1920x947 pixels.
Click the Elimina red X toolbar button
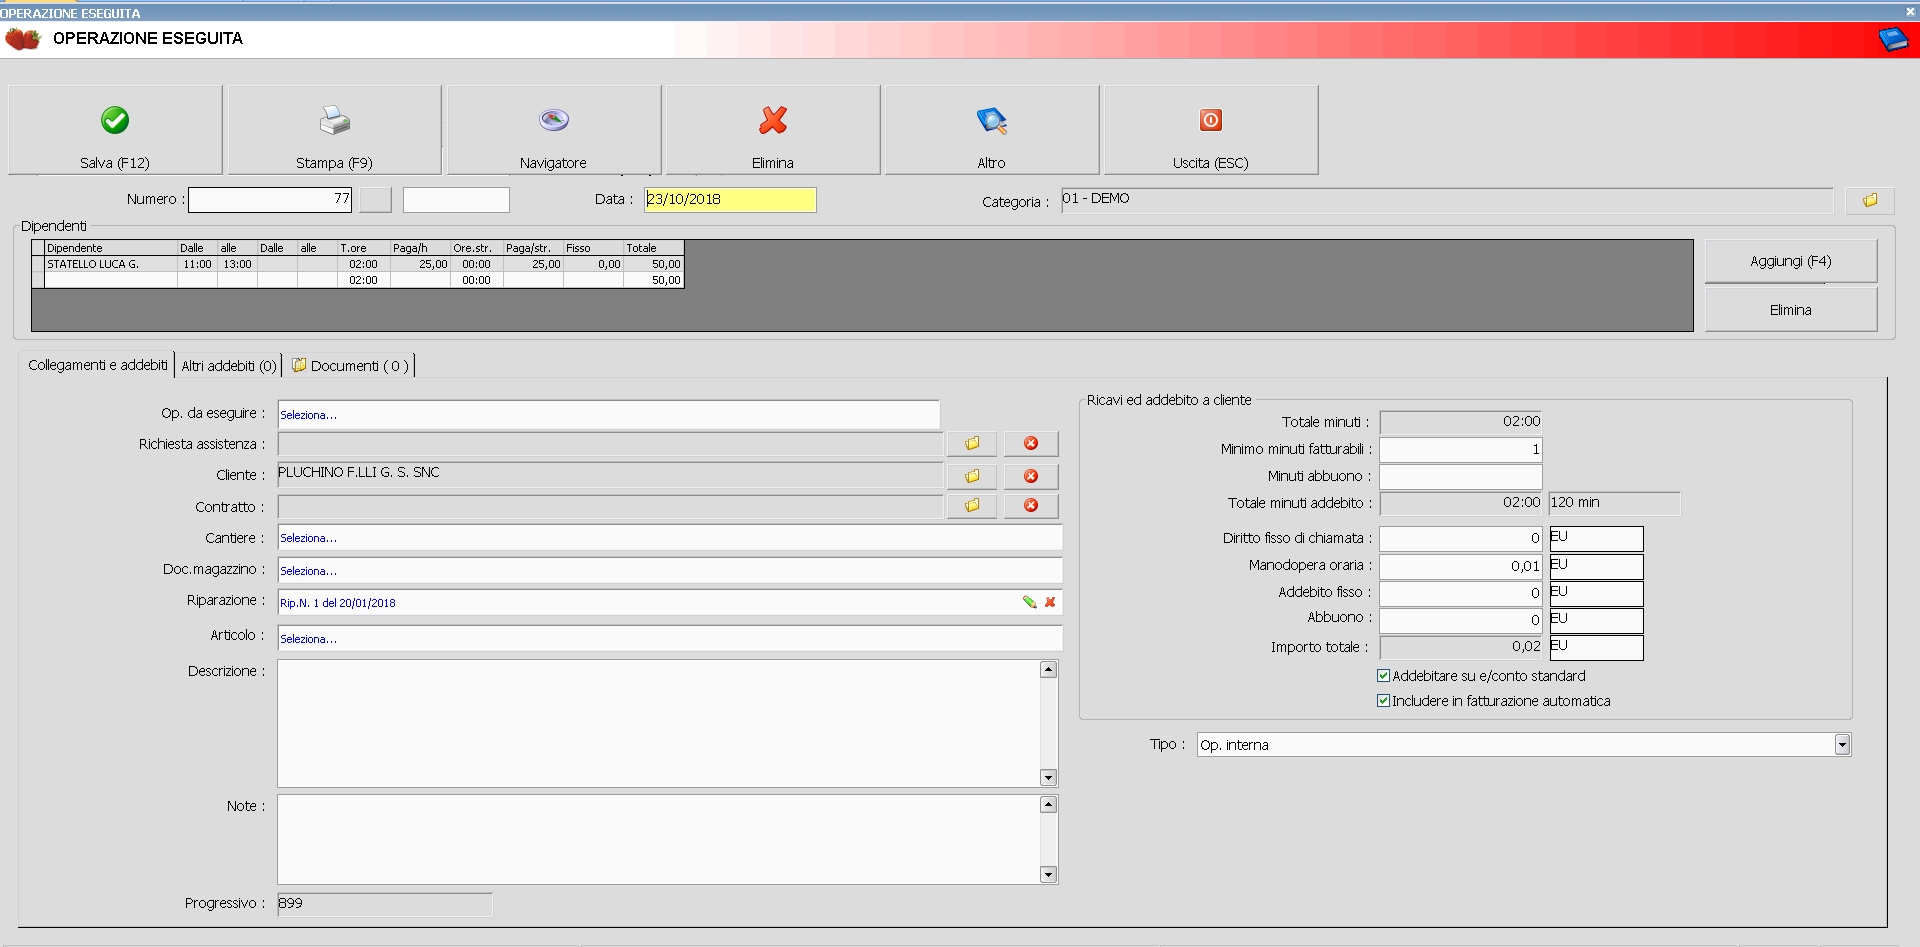tap(773, 130)
